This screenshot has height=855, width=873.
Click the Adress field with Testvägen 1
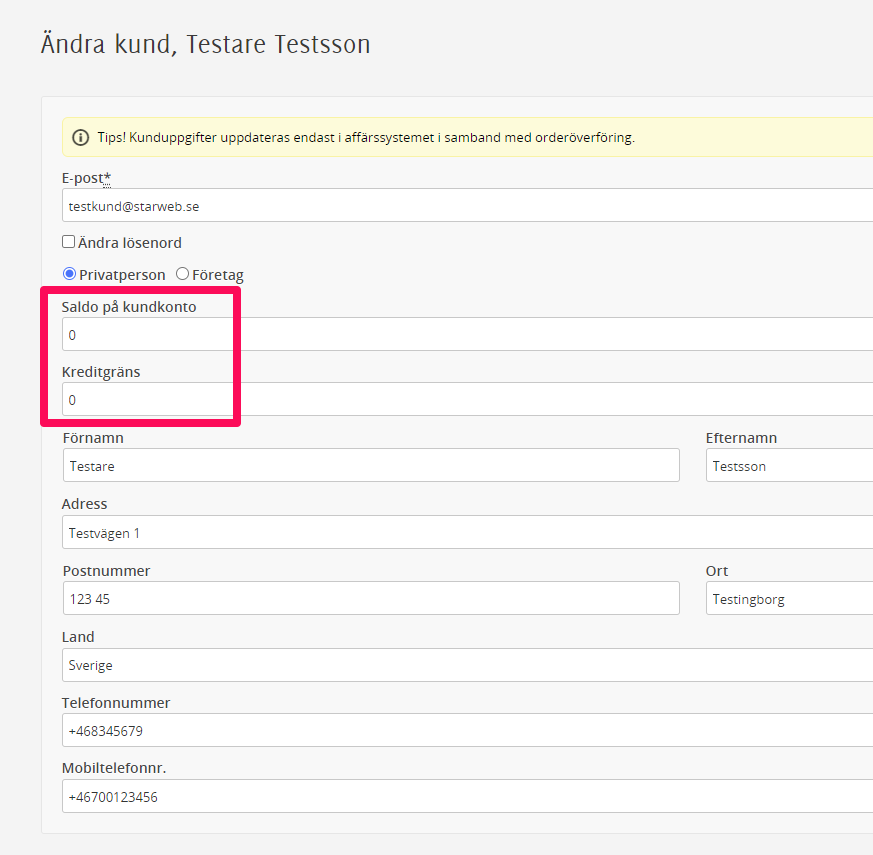point(467,532)
